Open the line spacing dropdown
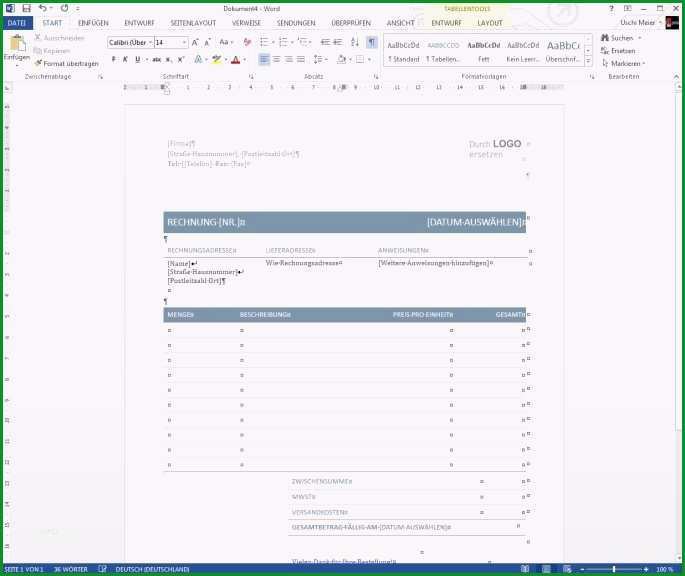This screenshot has height=576, width=685. pos(326,59)
